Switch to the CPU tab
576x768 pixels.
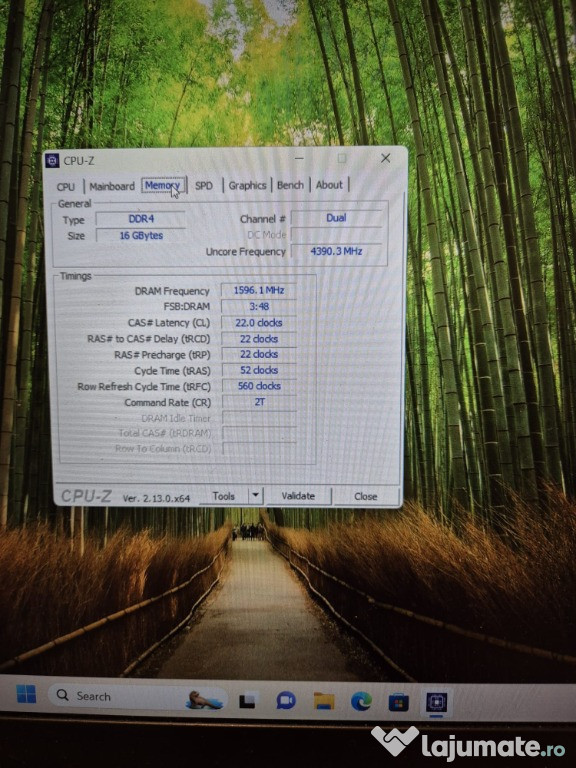66,187
